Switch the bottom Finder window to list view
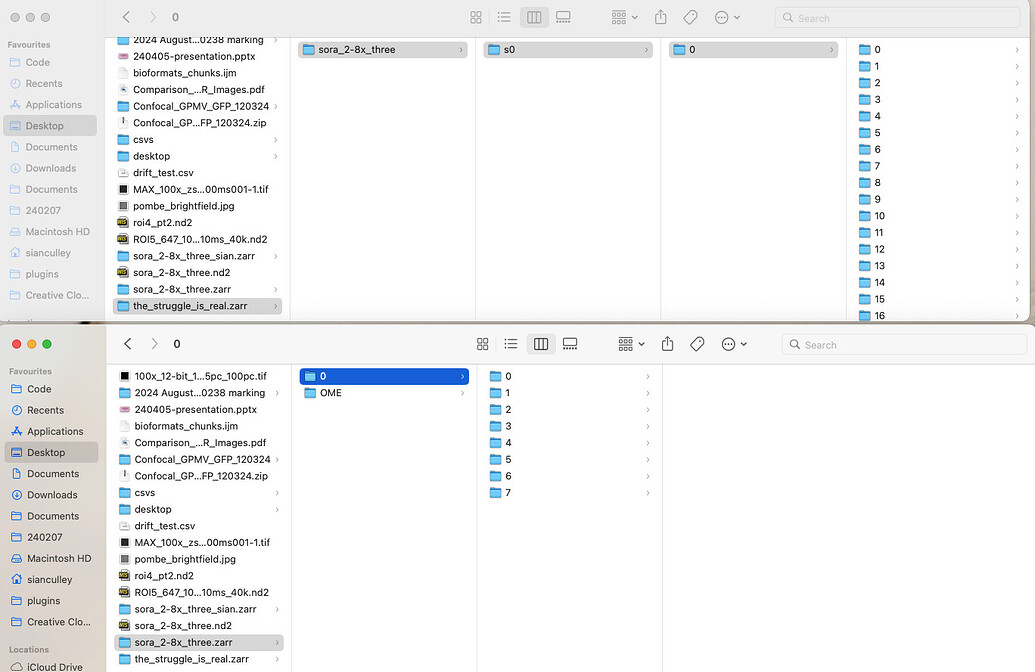 [x=510, y=344]
